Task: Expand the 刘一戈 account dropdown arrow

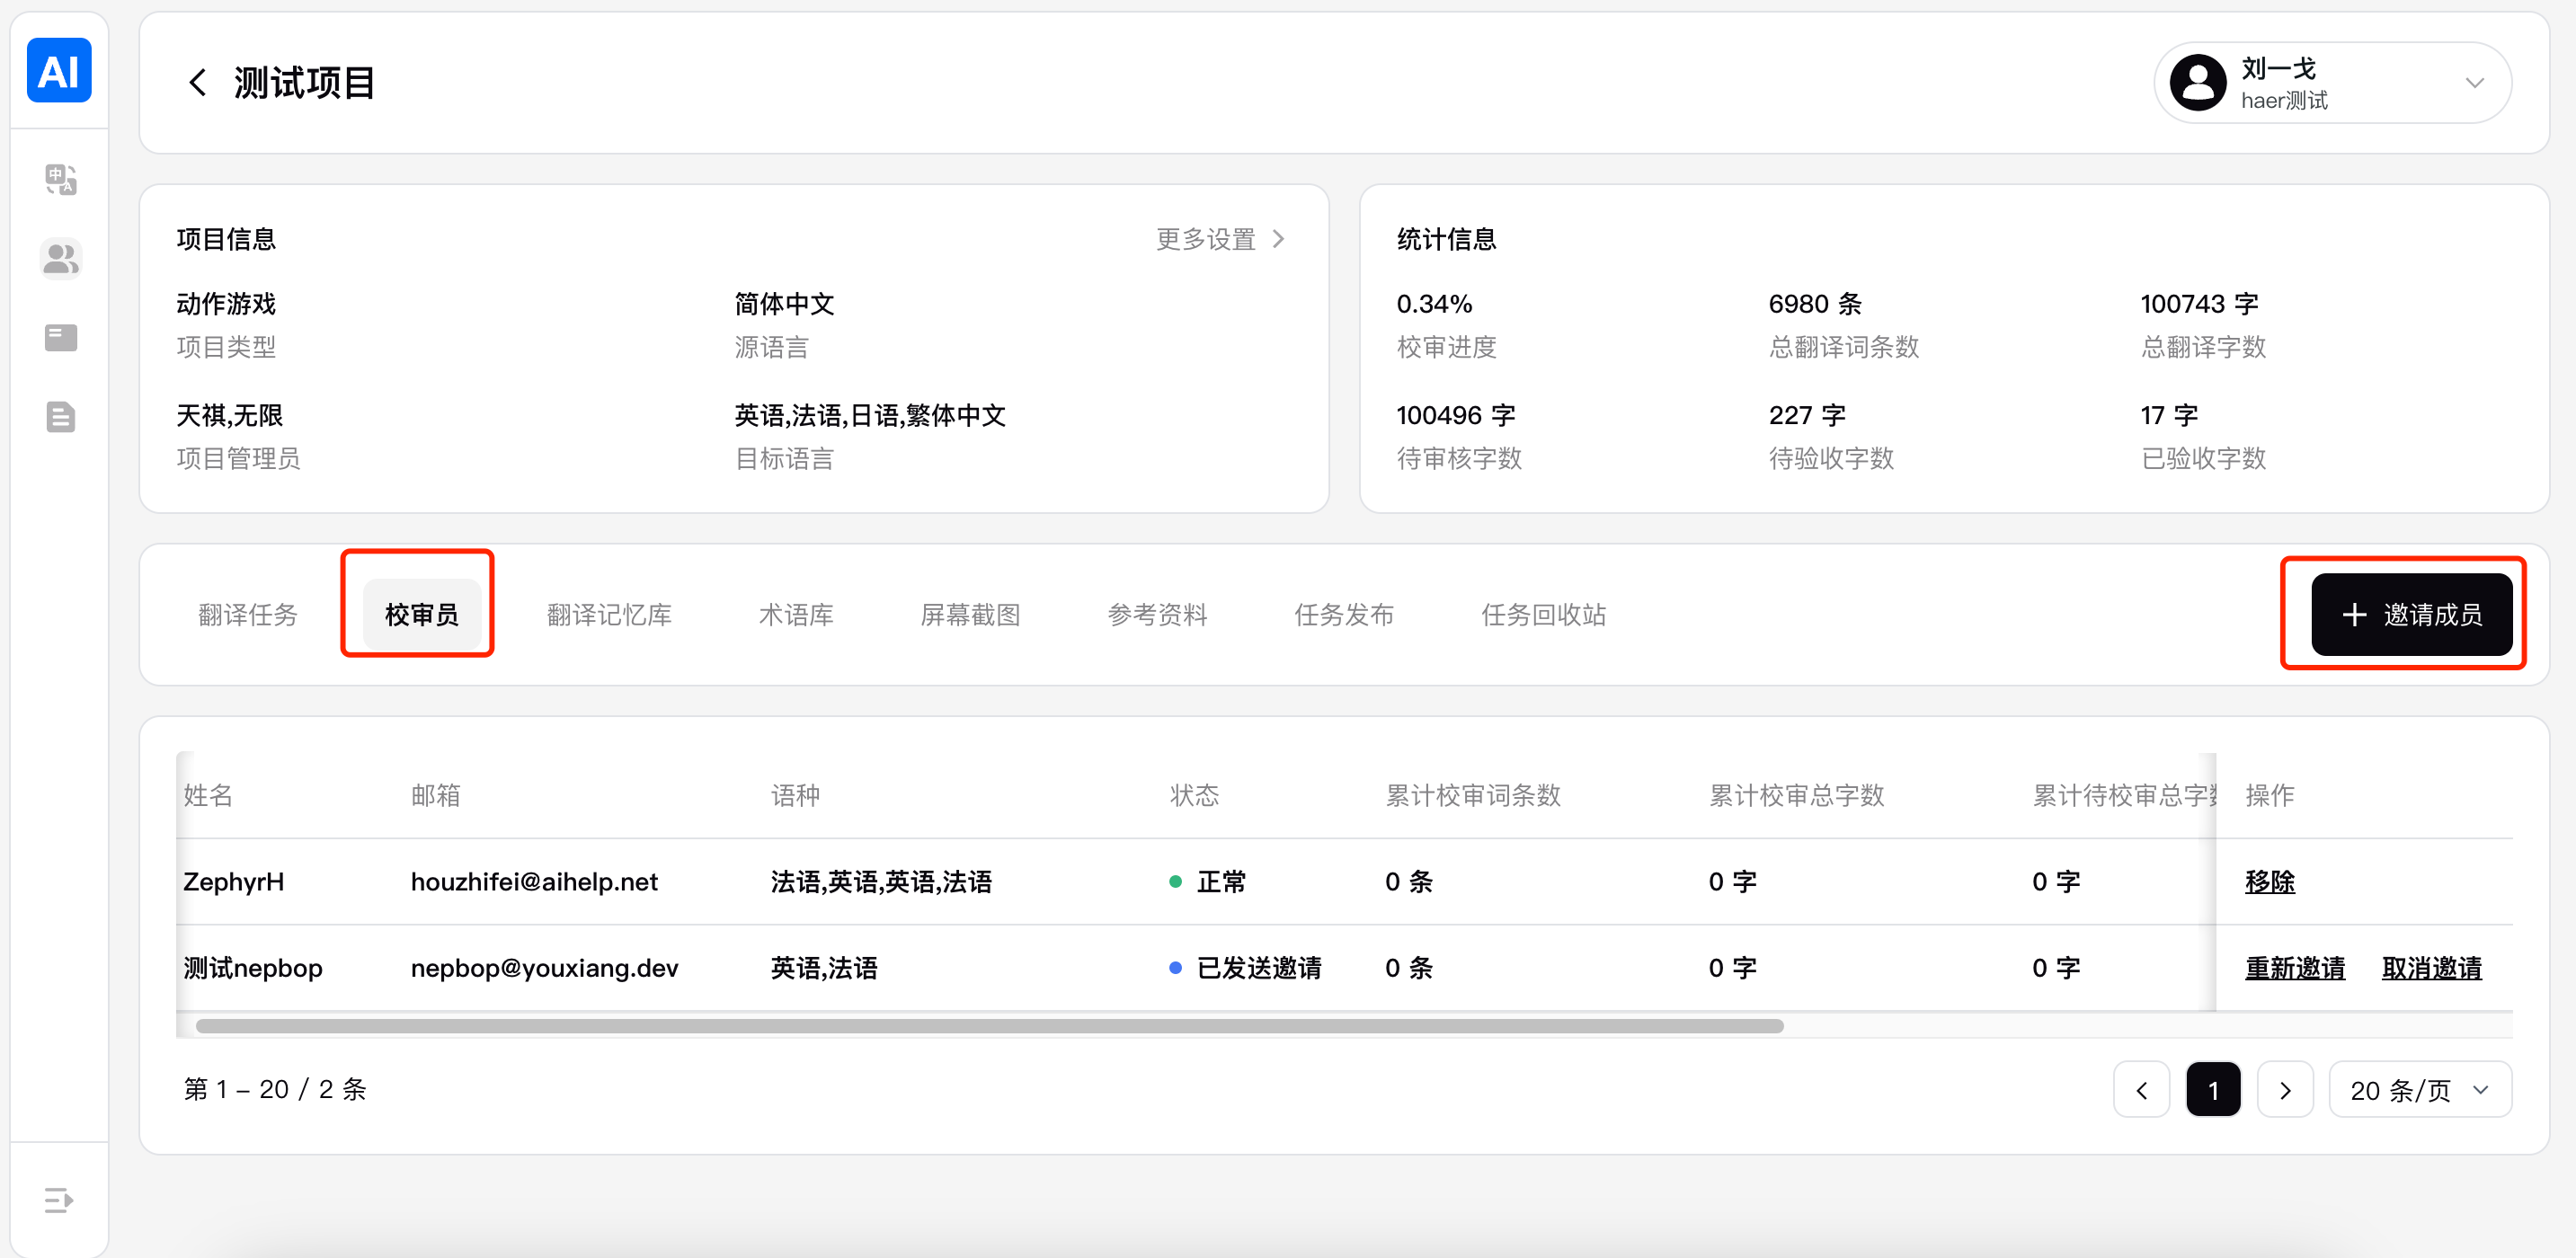Action: [2474, 83]
